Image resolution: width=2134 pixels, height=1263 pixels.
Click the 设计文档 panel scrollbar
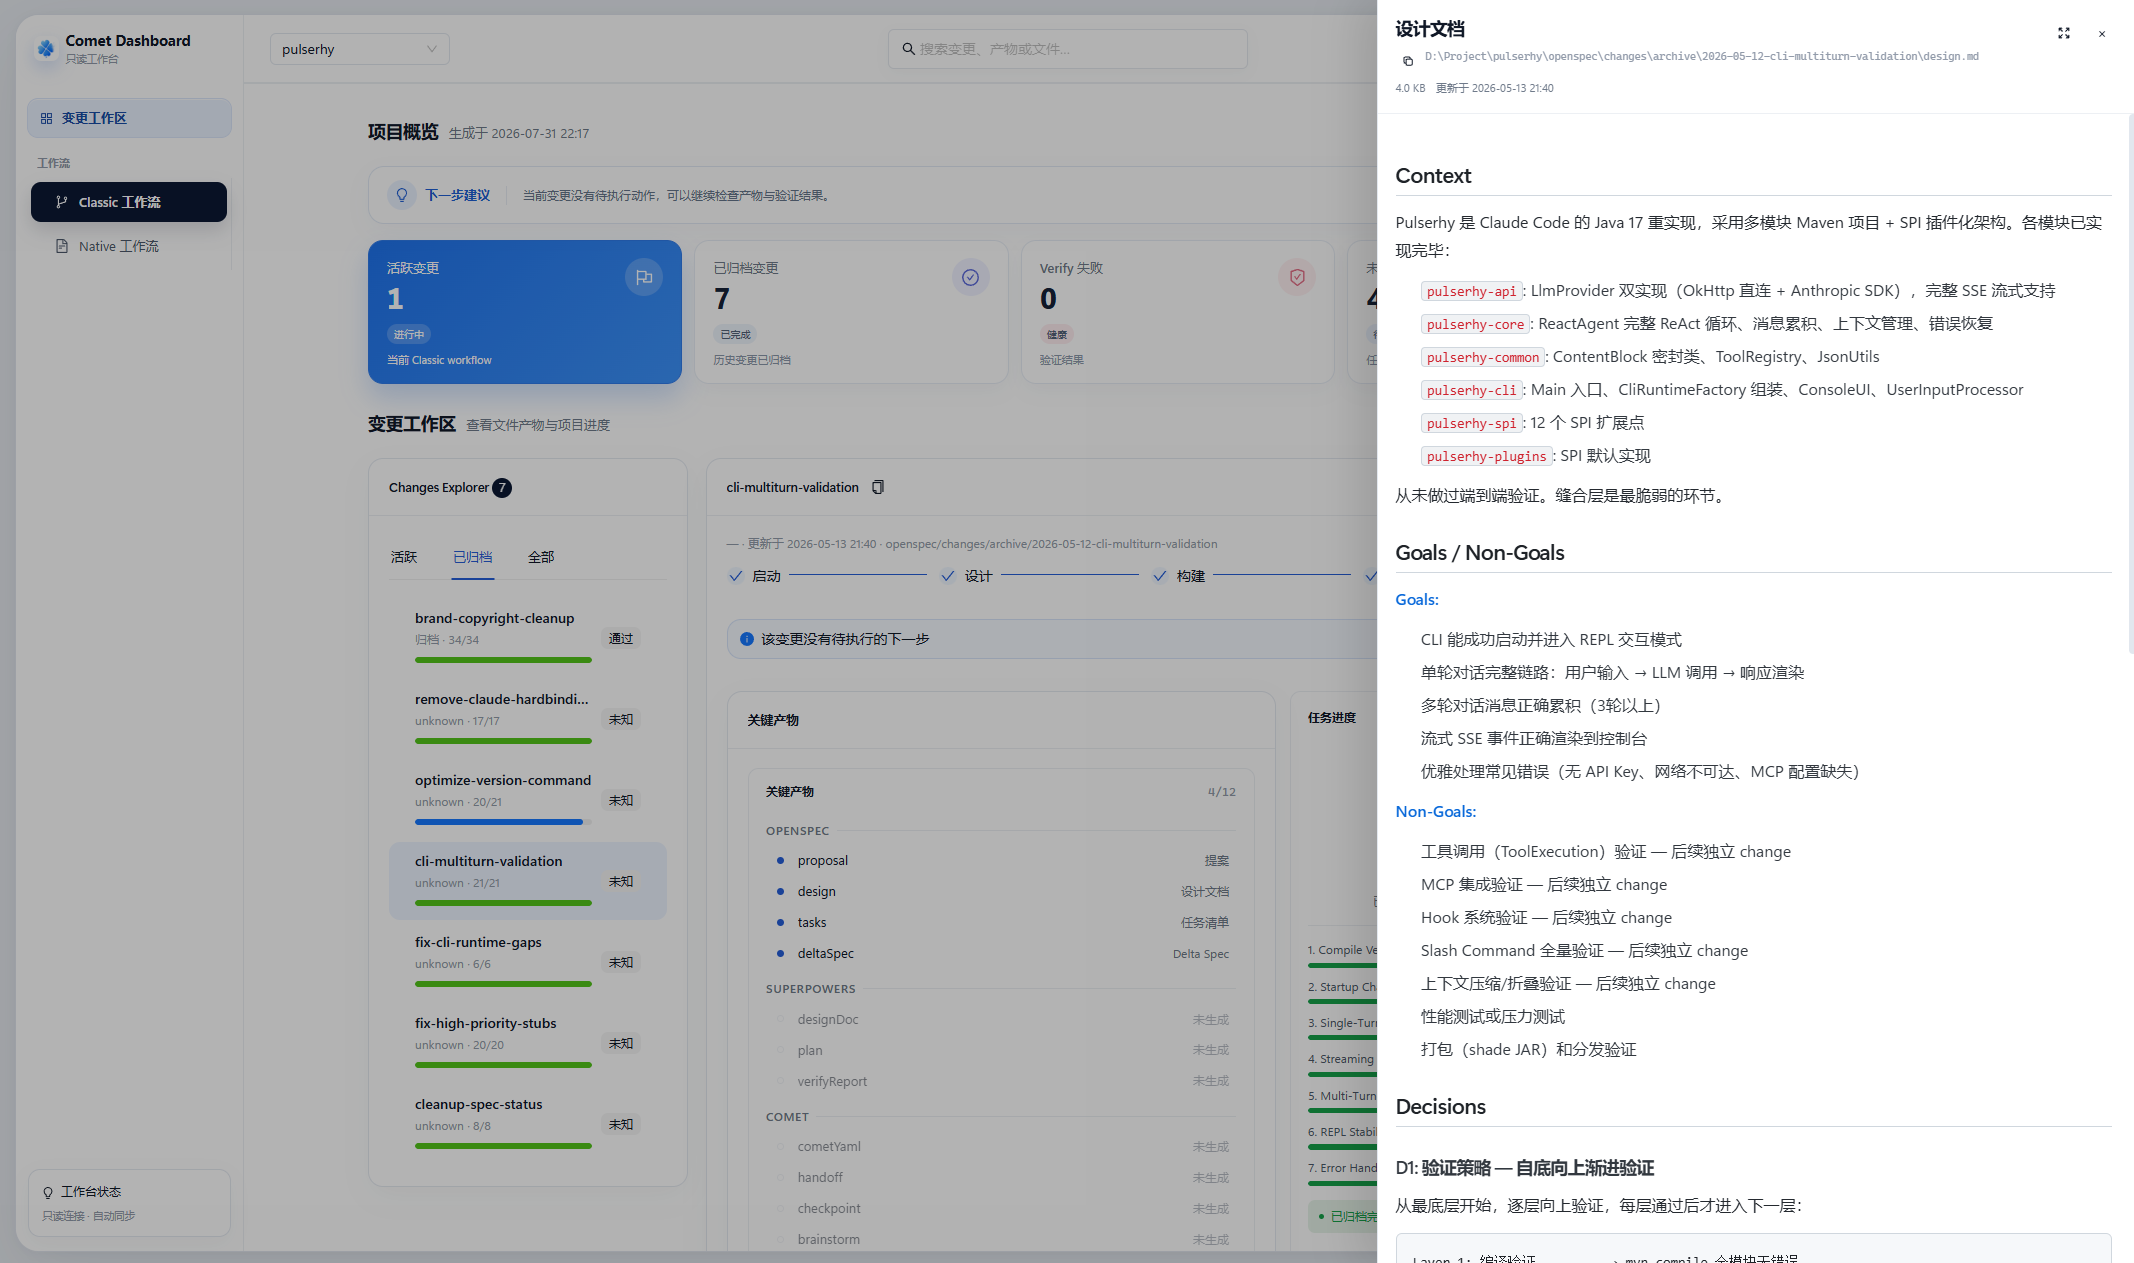[x=2129, y=384]
